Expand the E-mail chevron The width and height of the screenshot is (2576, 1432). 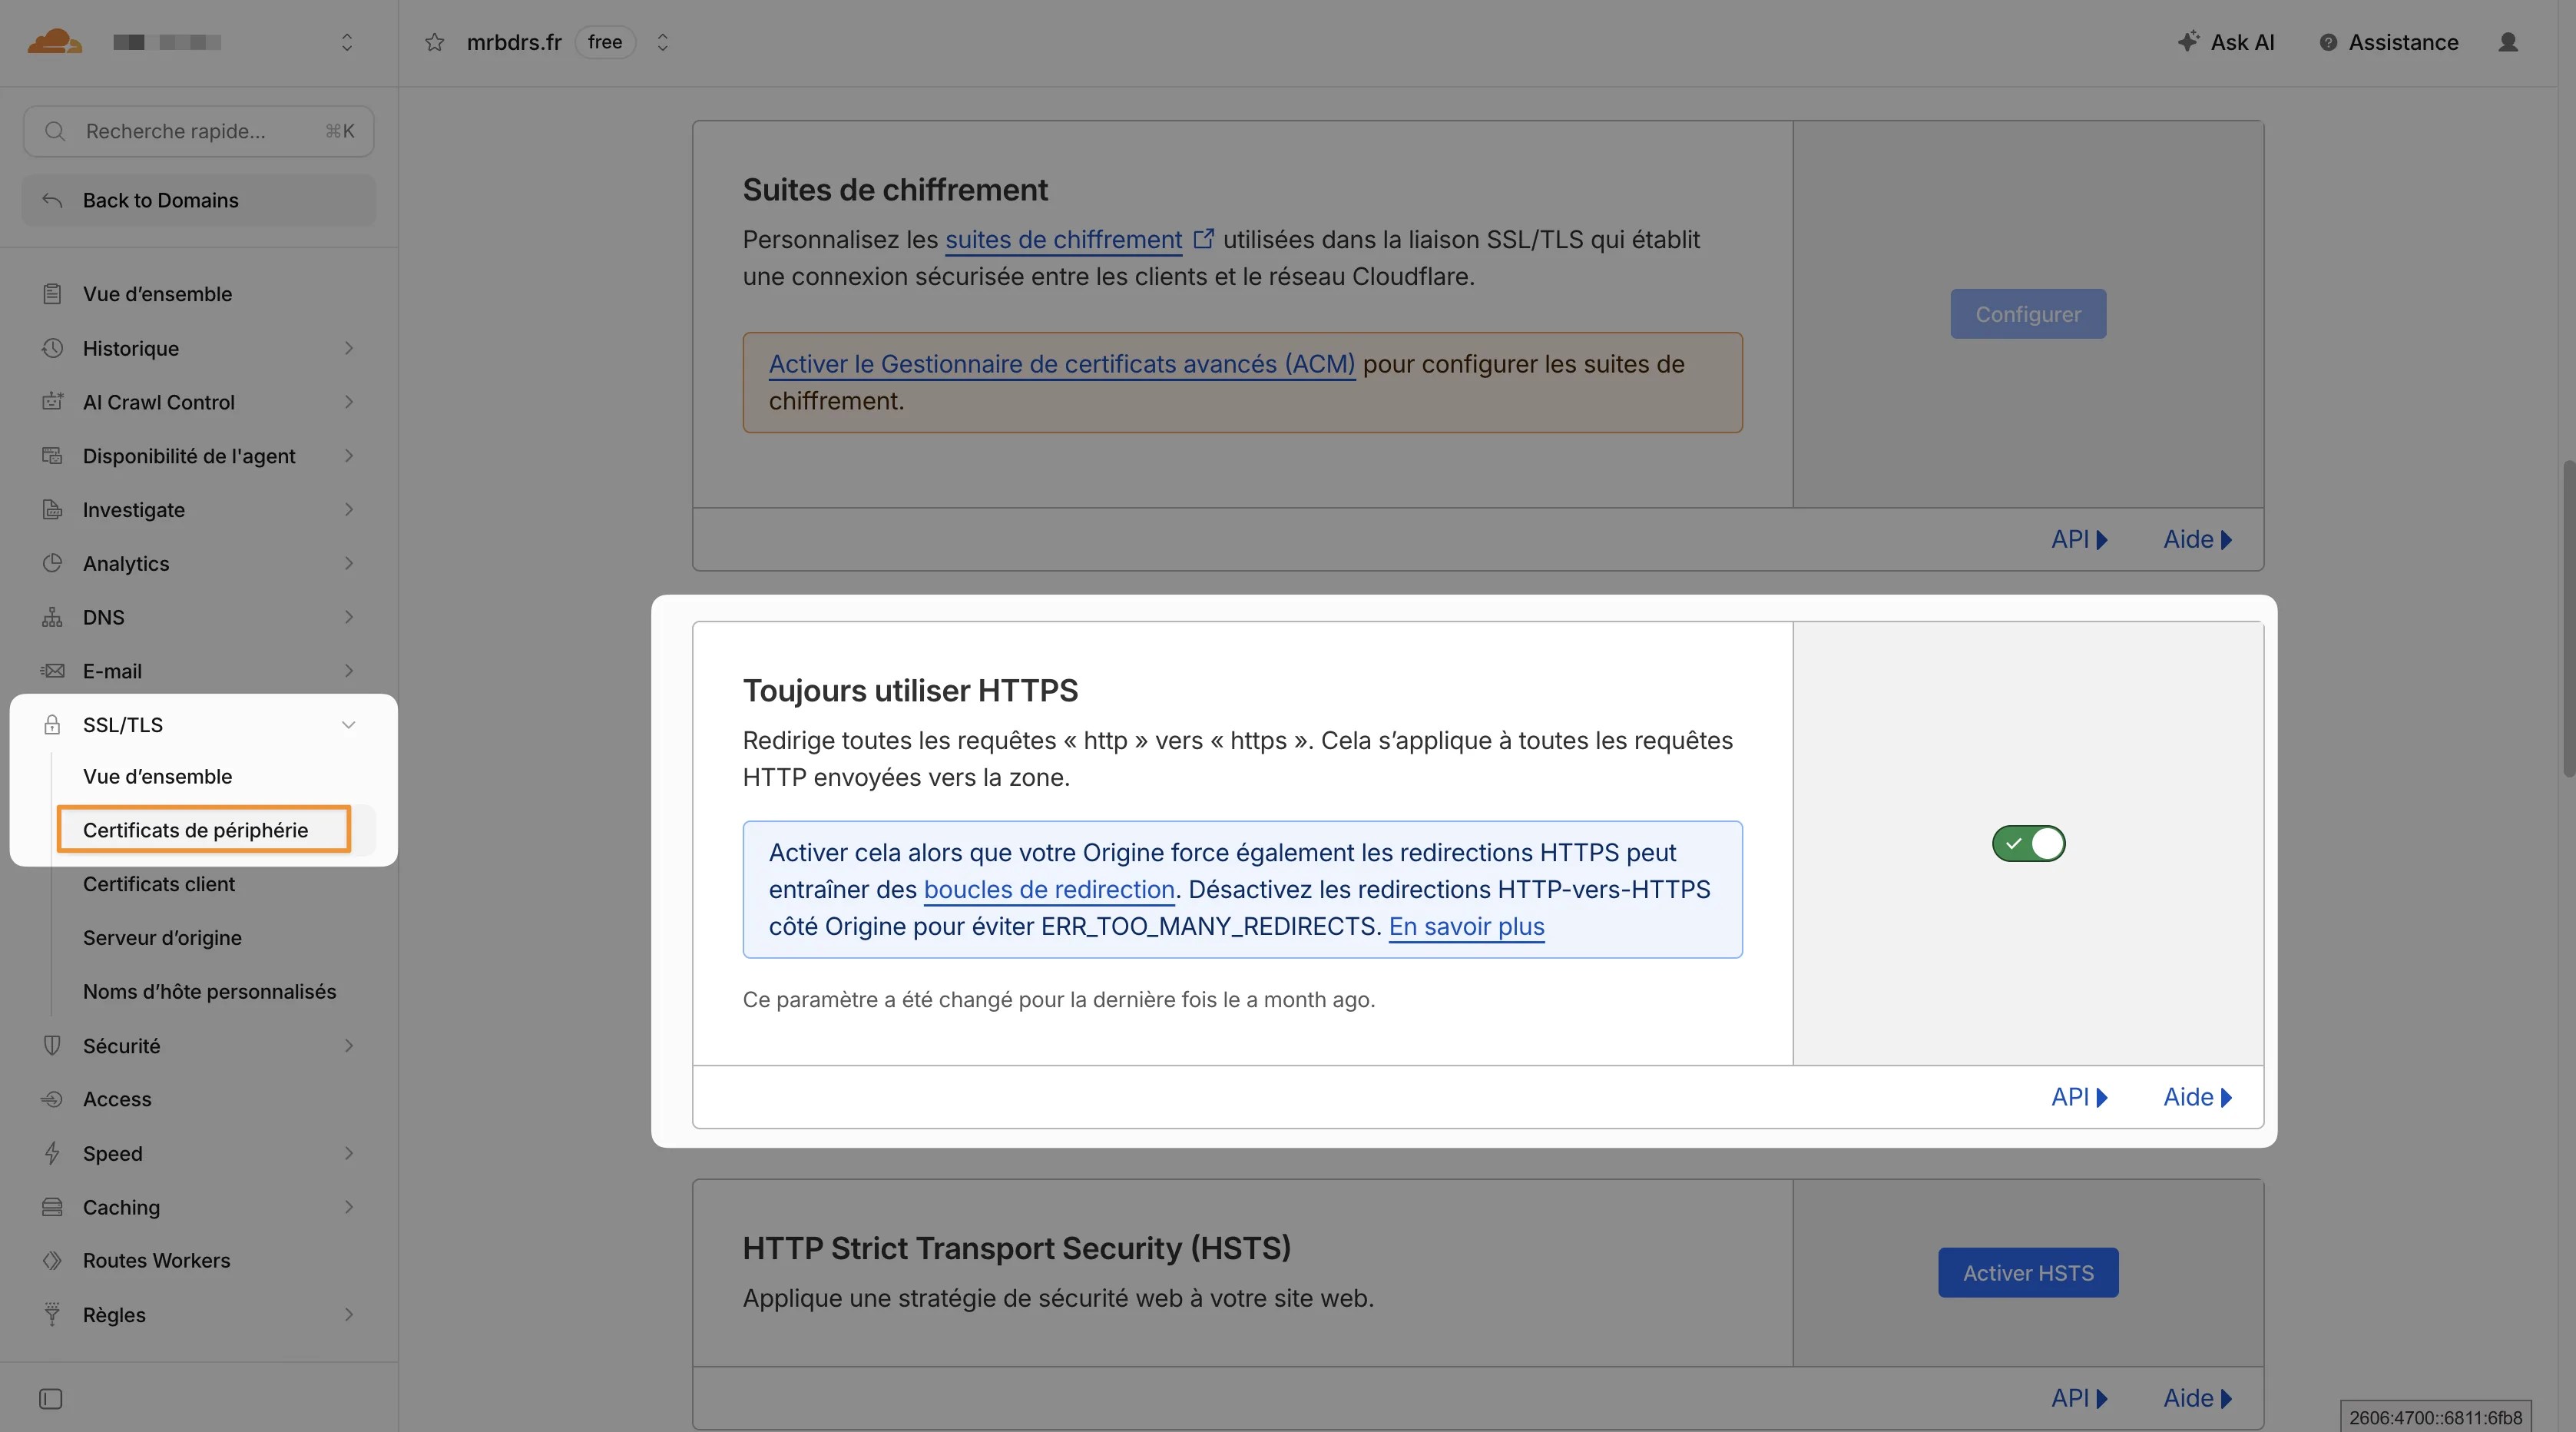[349, 671]
